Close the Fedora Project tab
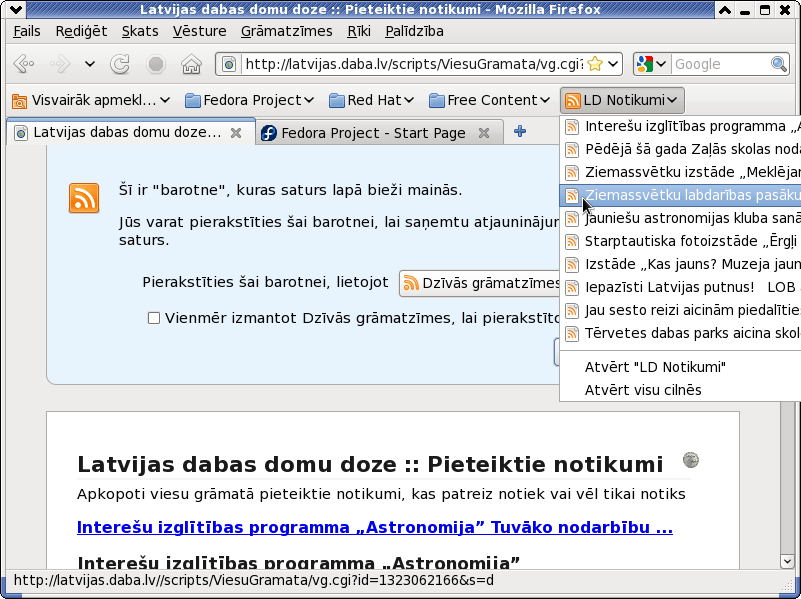Viewport: 801px width, 599px height. (483, 133)
